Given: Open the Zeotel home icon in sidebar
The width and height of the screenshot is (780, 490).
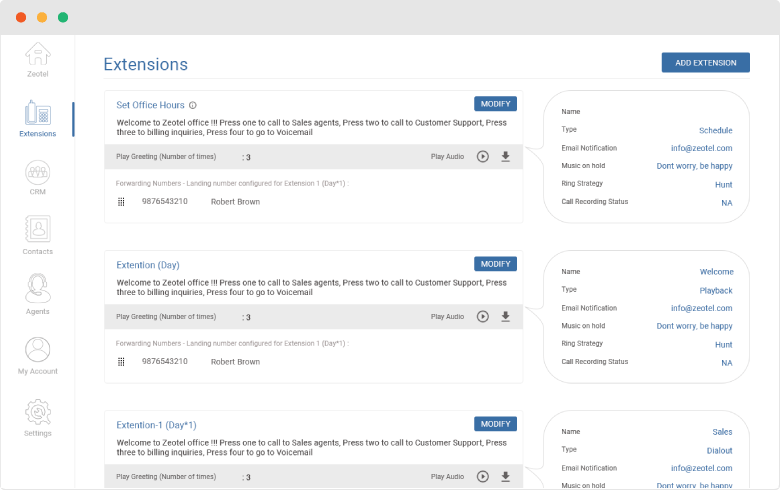Looking at the screenshot, I should 37,55.
